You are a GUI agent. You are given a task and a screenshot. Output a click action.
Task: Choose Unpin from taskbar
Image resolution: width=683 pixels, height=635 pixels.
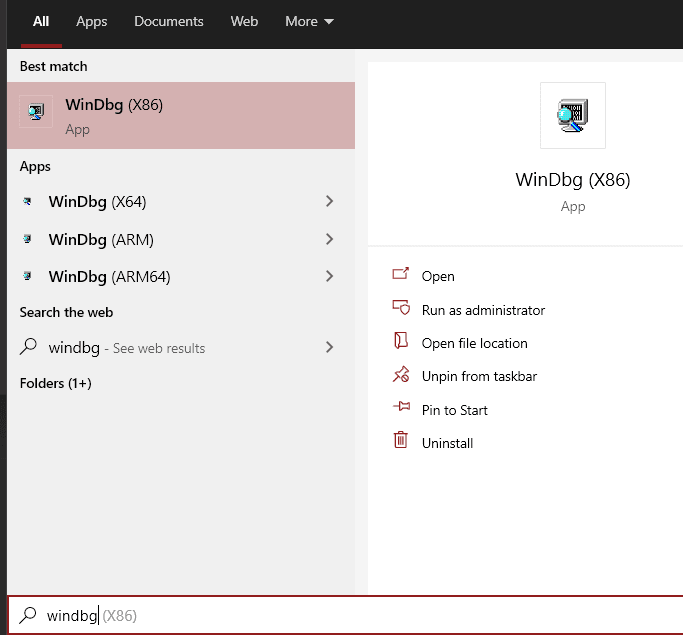pyautogui.click(x=479, y=376)
